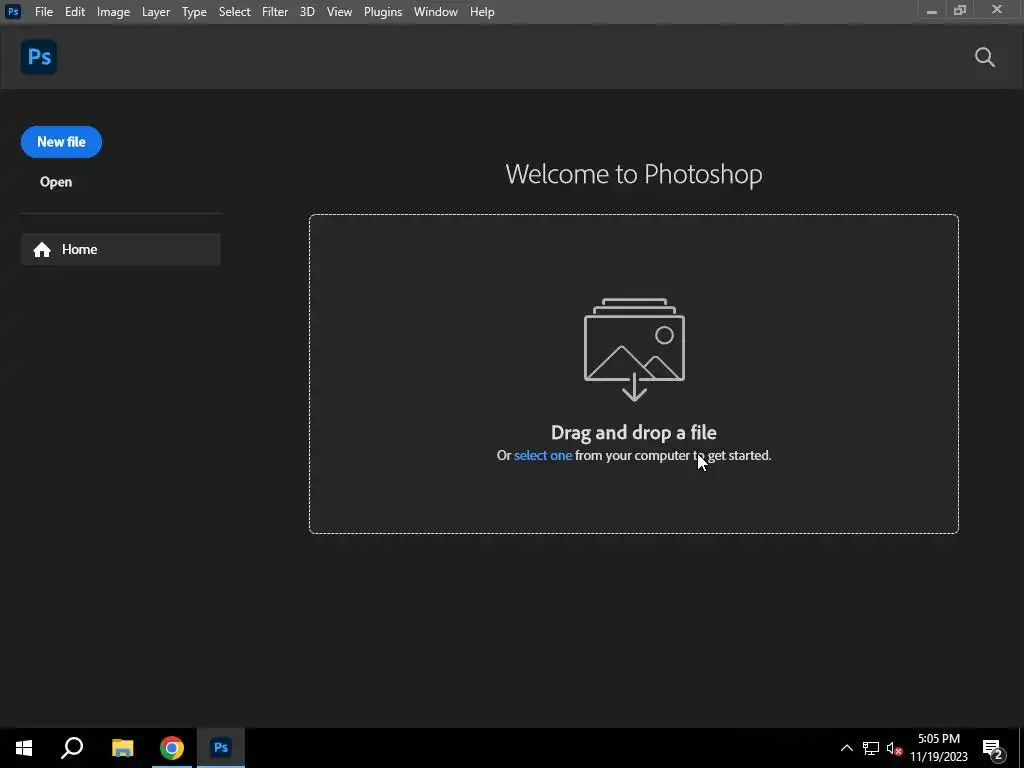Viewport: 1024px width, 768px height.
Task: Click the Open button in sidebar
Action: tap(56, 182)
